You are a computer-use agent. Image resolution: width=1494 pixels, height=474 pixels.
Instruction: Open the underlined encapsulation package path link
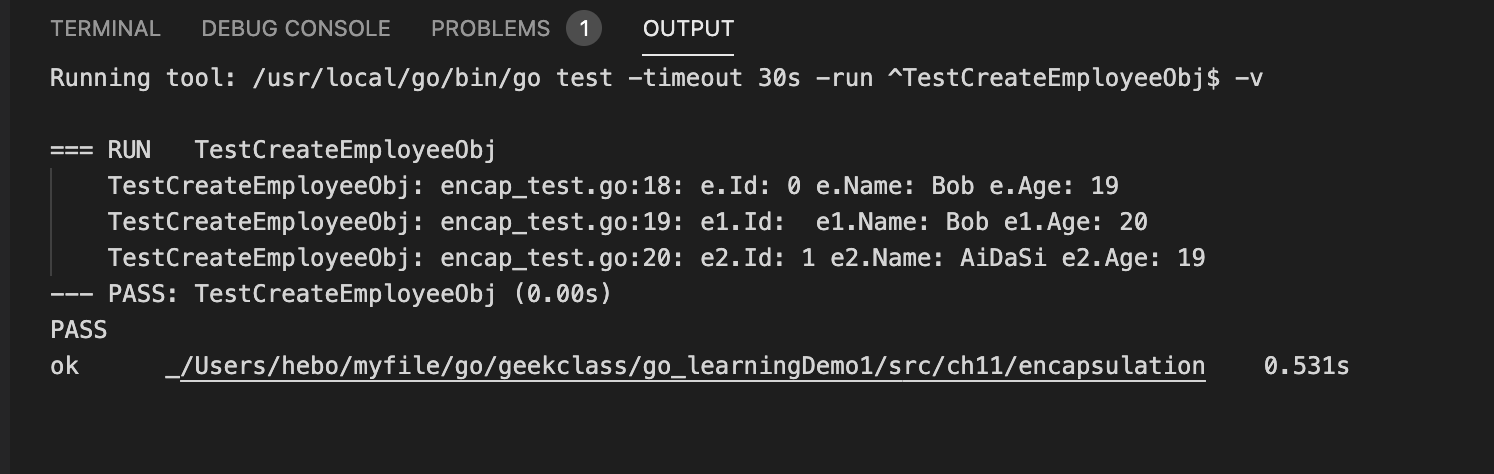686,367
